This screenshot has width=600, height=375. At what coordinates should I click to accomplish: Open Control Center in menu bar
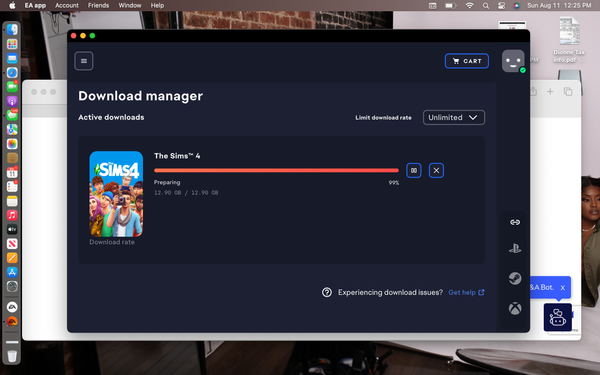click(501, 5)
